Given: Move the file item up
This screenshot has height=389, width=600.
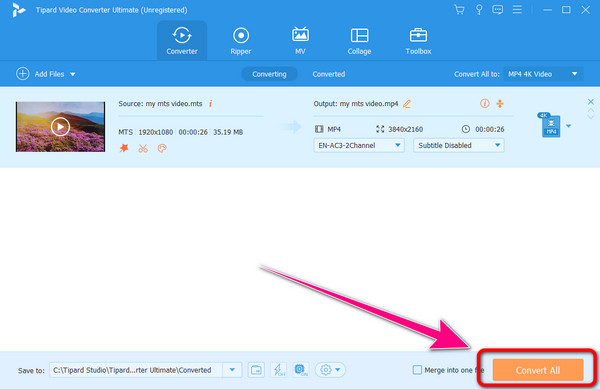Looking at the screenshot, I should tap(591, 110).
